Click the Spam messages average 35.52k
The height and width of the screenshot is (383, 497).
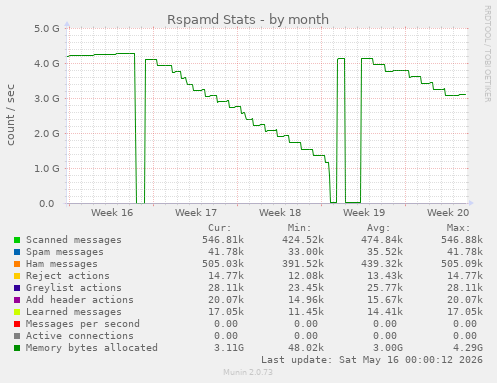pos(385,252)
